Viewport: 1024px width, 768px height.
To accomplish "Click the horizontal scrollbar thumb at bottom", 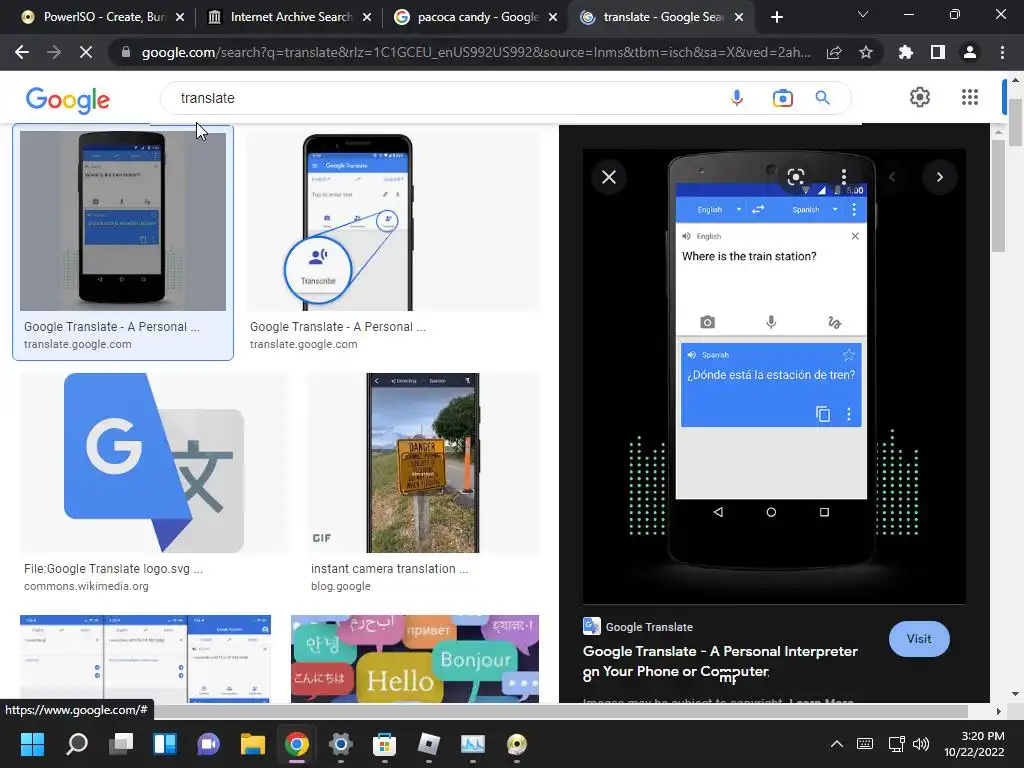I will tap(560, 711).
